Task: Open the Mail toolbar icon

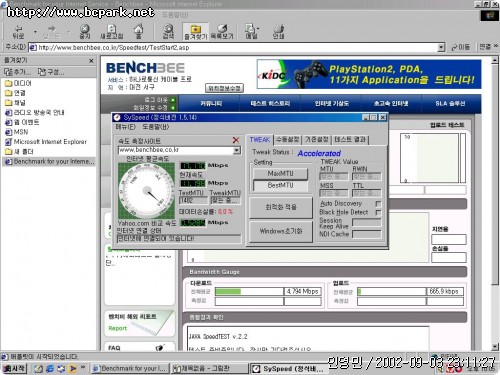Action: [x=251, y=31]
